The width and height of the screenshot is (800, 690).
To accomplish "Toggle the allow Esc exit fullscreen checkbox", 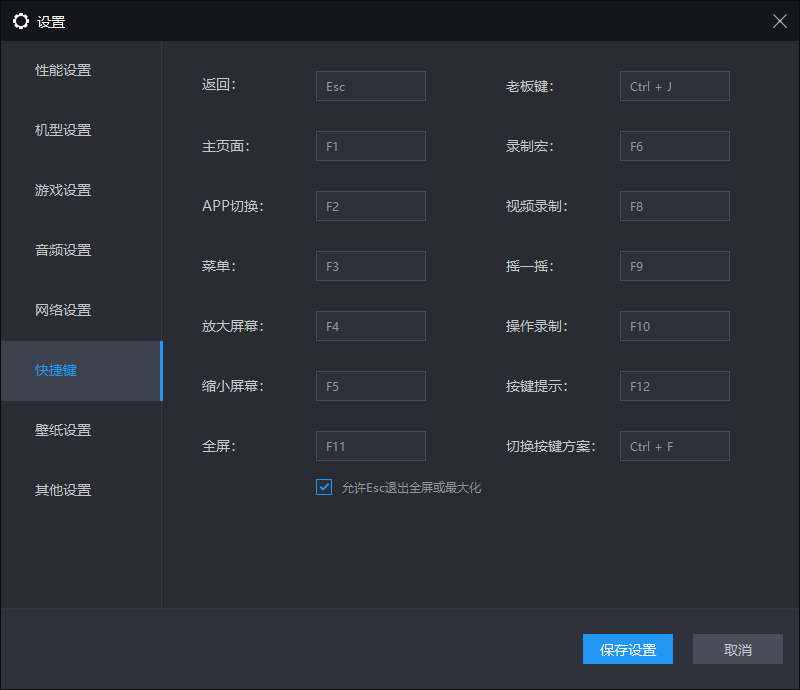I will coord(324,487).
